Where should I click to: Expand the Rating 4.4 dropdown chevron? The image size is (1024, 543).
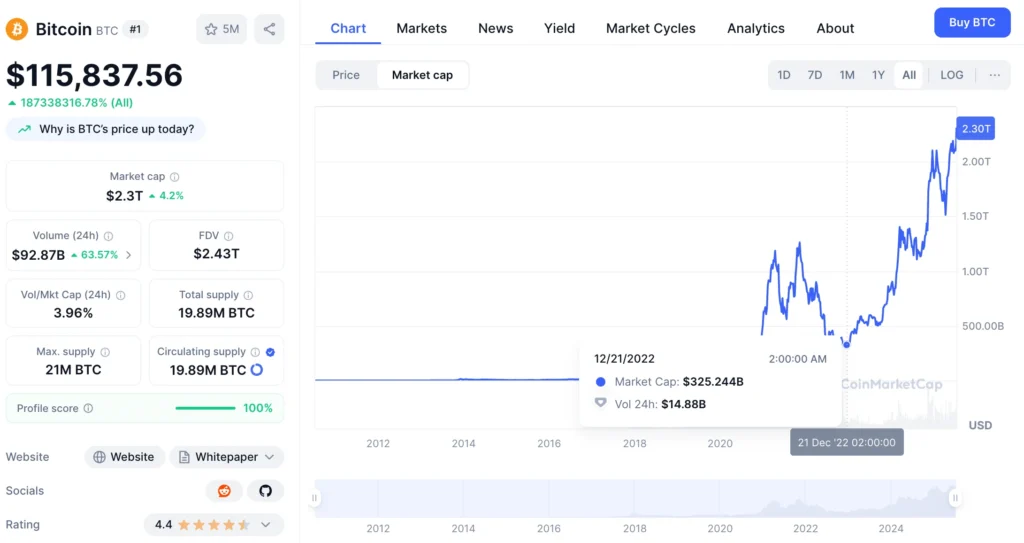click(266, 525)
